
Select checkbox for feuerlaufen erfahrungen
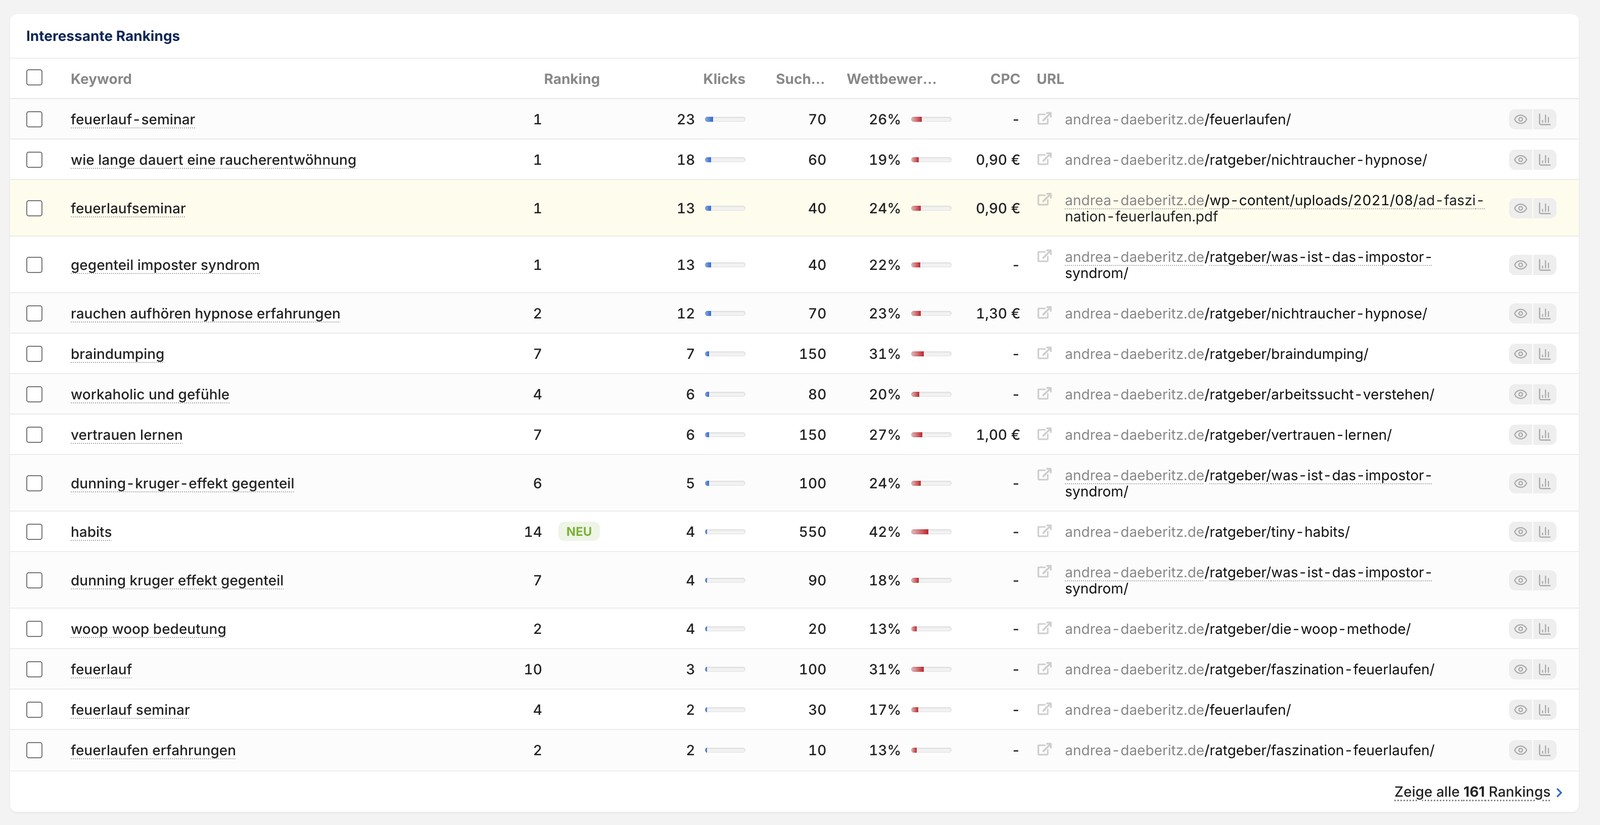[x=35, y=750]
